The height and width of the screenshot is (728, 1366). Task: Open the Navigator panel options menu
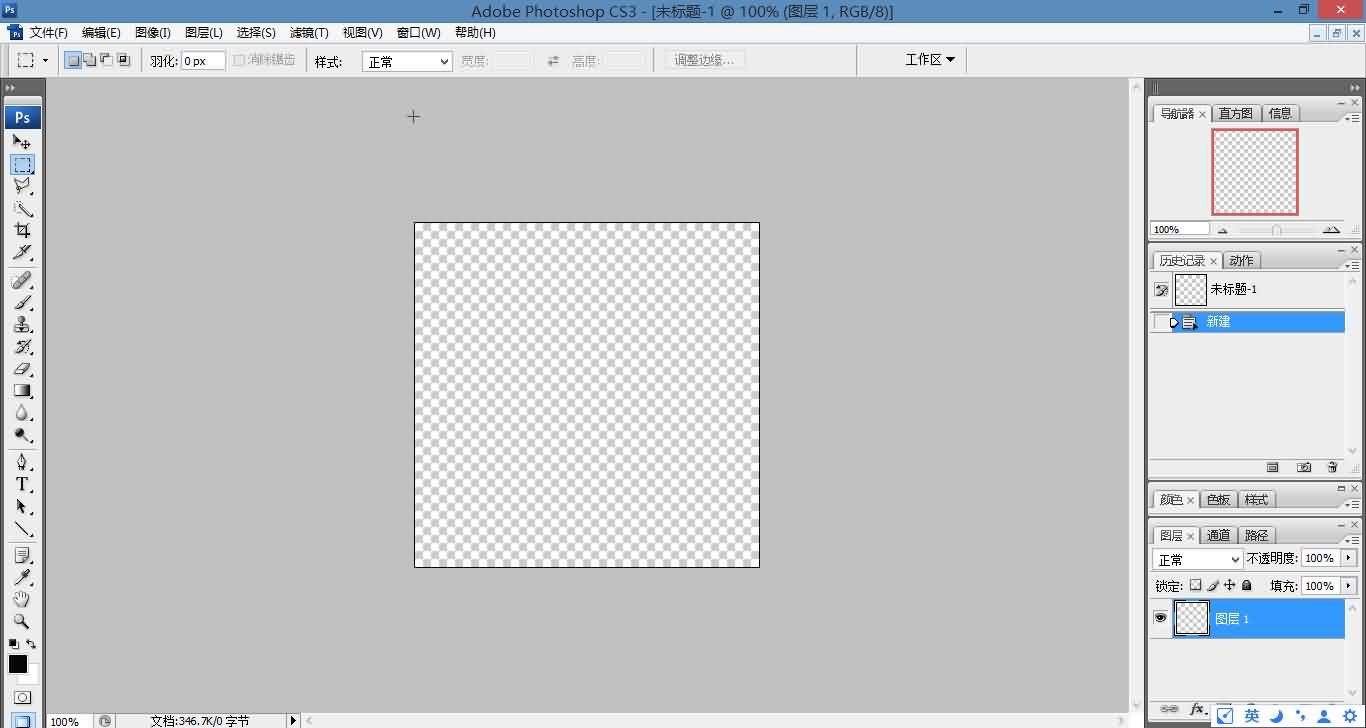coord(1351,117)
